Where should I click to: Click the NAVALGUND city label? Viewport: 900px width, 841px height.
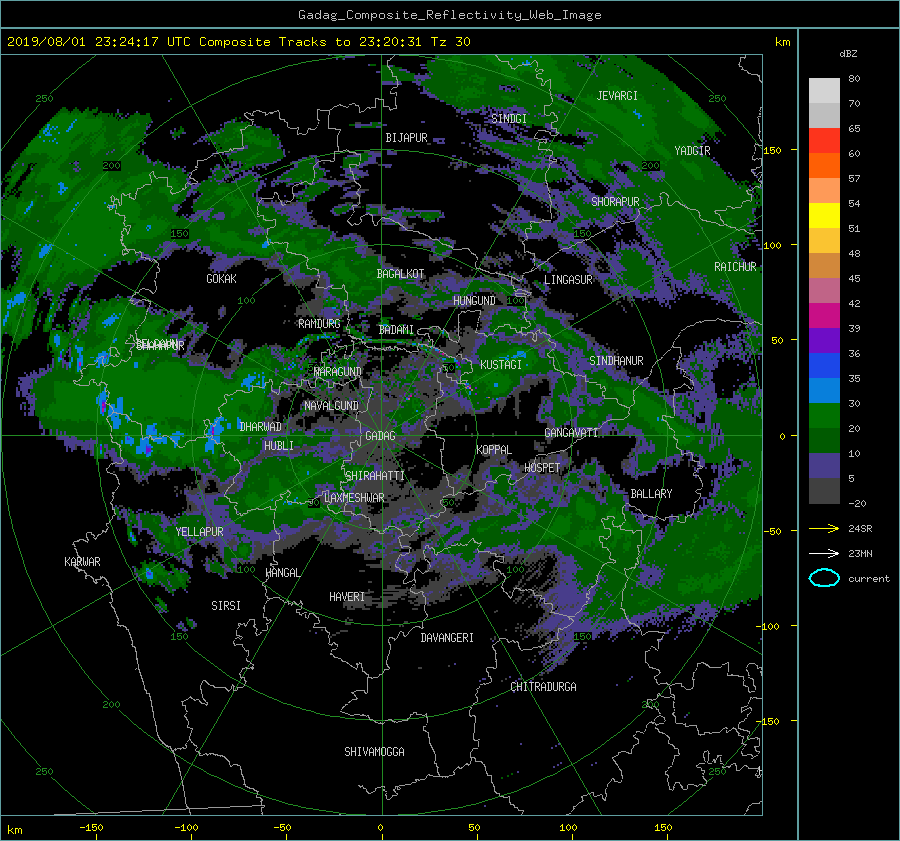331,406
